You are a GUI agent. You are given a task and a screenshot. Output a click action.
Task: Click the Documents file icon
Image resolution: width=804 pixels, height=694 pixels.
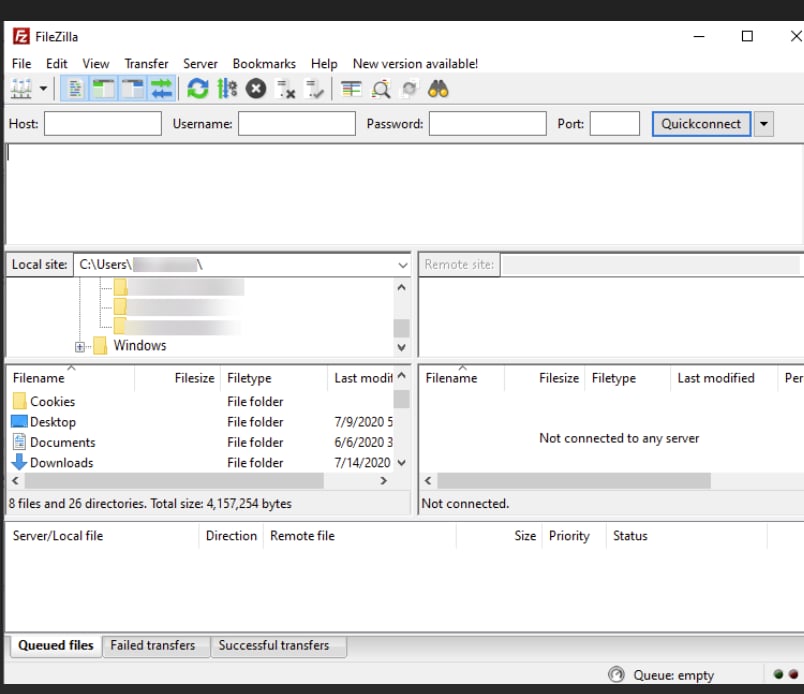pyautogui.click(x=19, y=442)
